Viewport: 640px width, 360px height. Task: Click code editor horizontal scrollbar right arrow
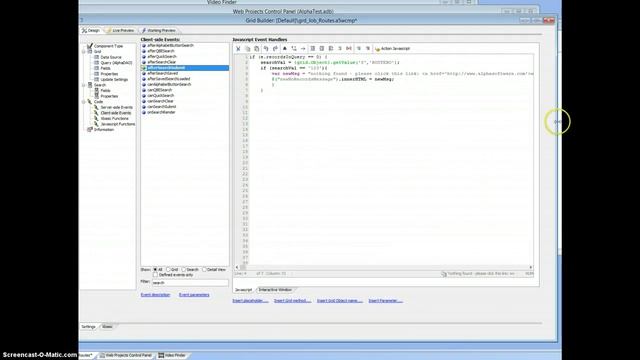[x=531, y=267]
